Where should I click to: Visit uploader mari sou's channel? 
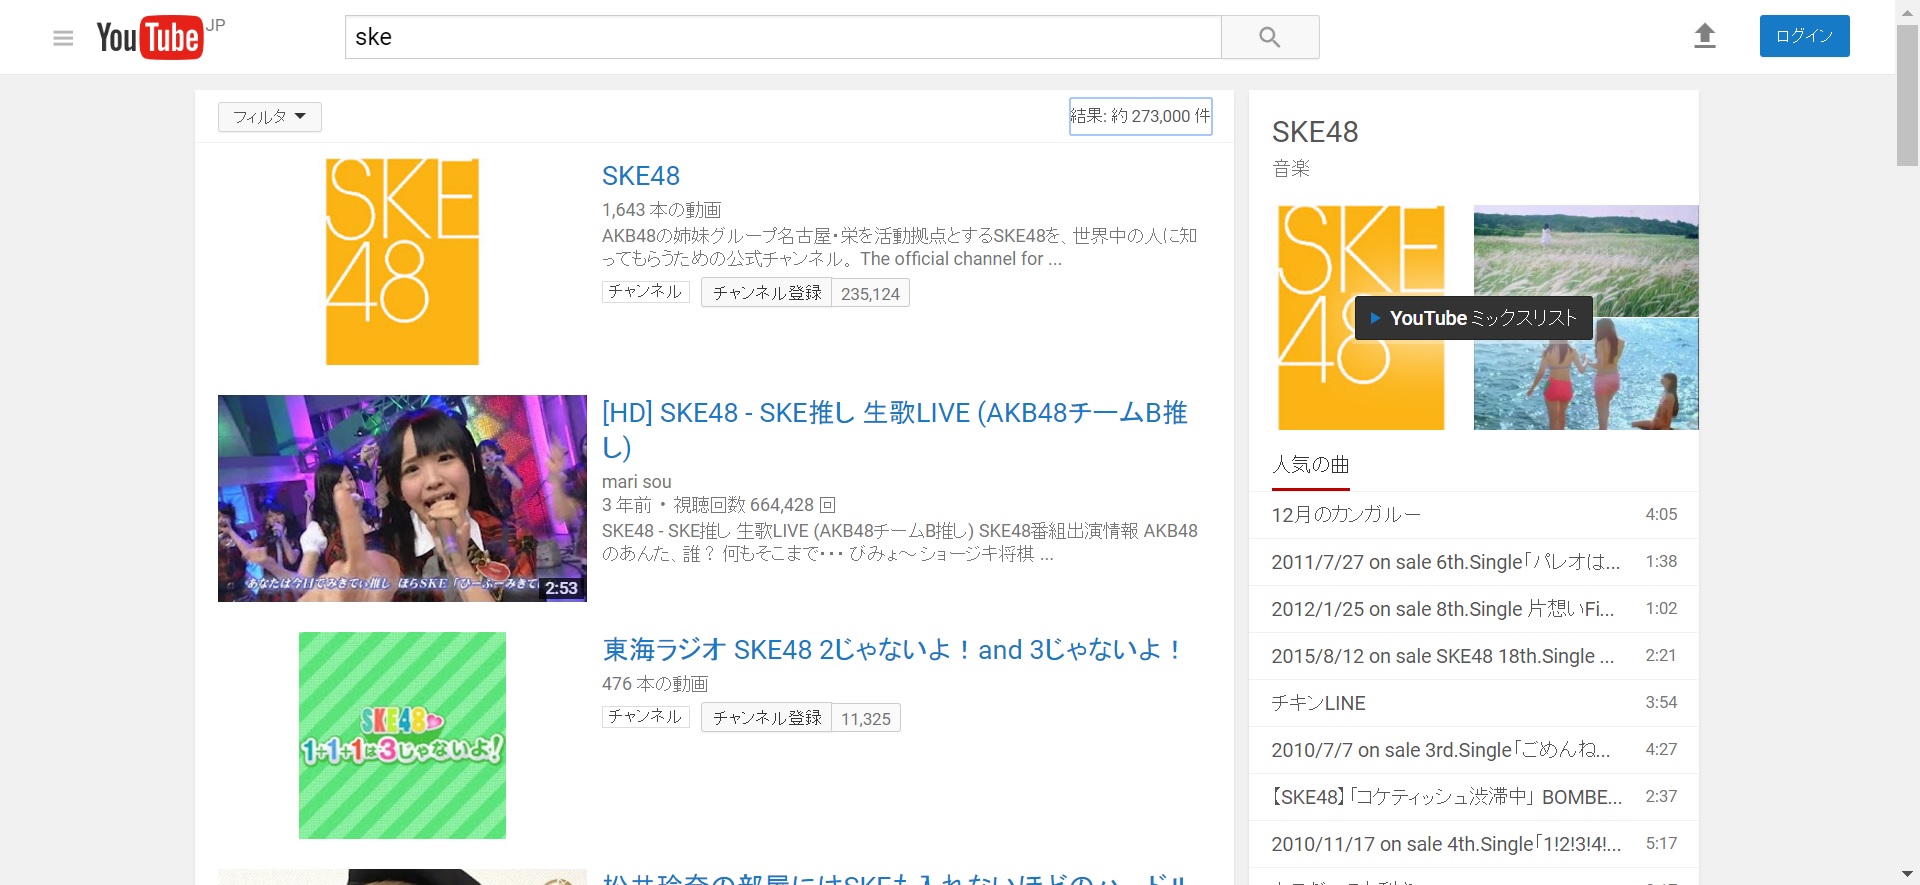tap(637, 482)
